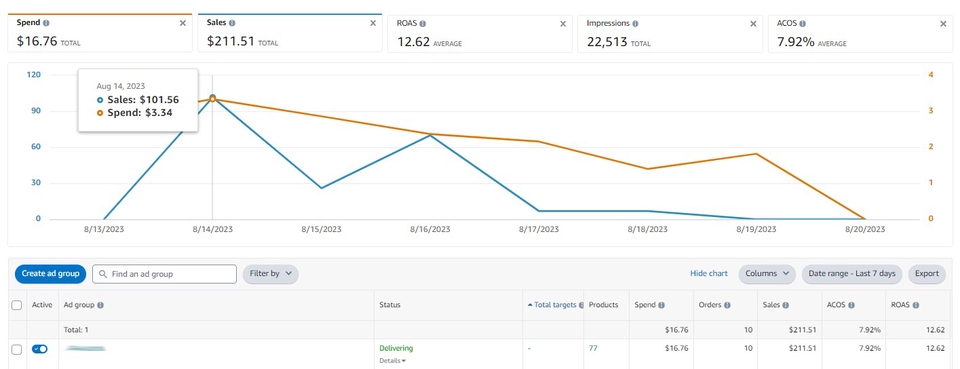Click the 7.92% AVERAGE value in ACOS card

tap(812, 42)
